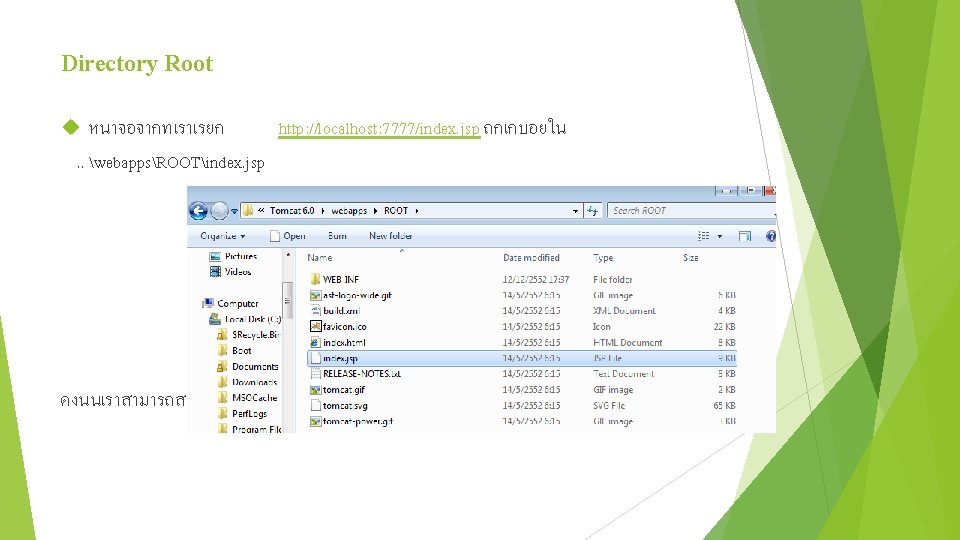Expand arrow after ROOT breadcrumb
This screenshot has height=540, width=960.
pos(417,211)
